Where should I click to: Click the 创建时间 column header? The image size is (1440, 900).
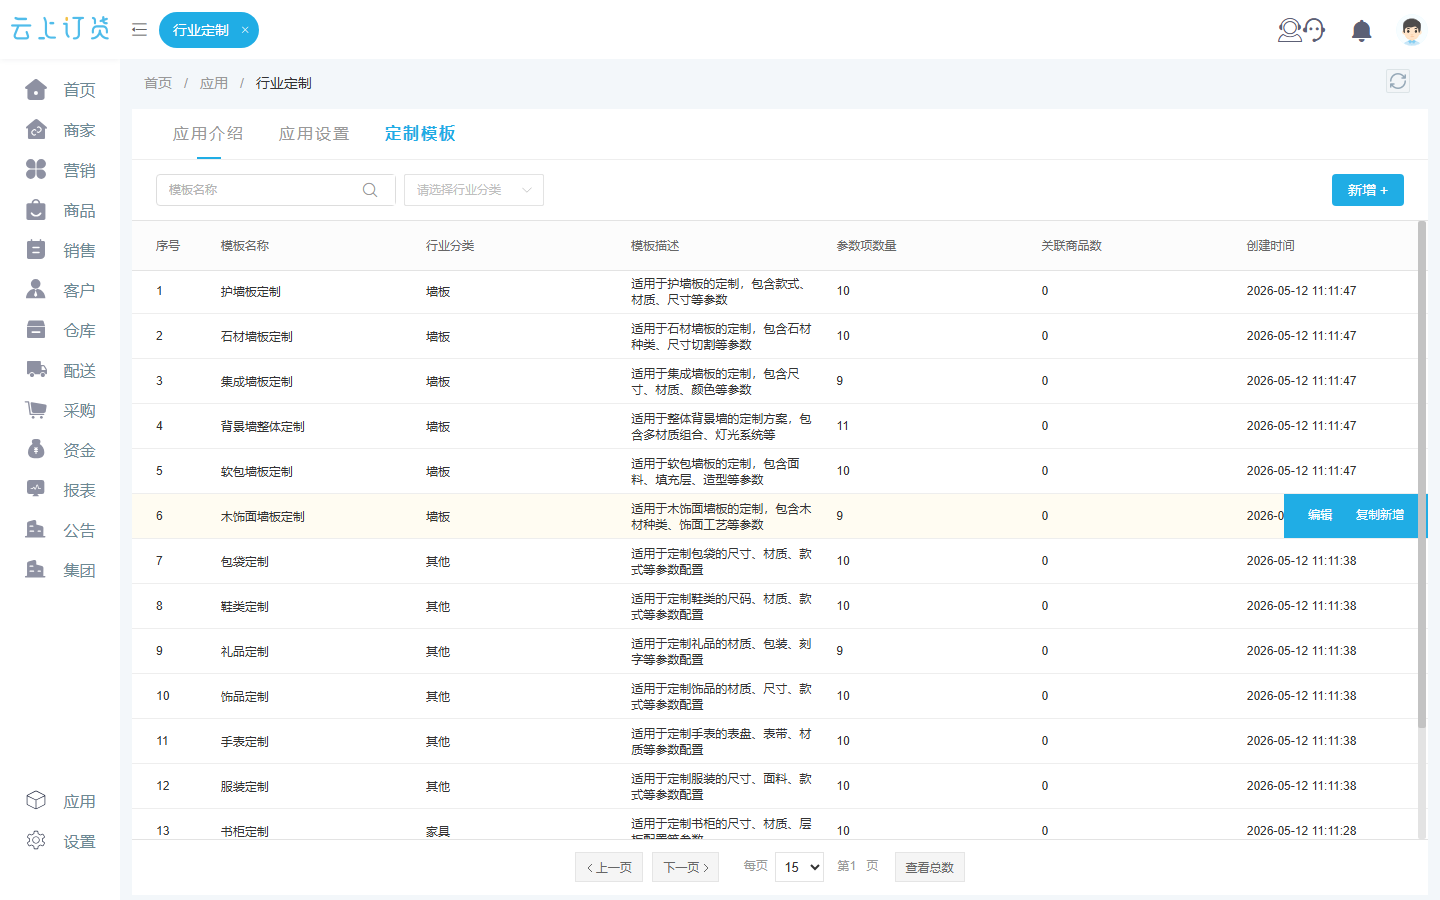[x=1271, y=246]
